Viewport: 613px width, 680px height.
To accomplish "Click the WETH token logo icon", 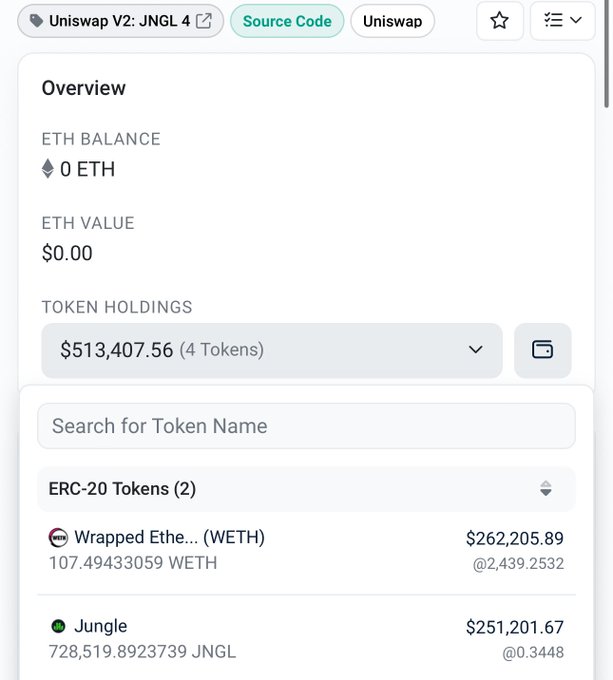I will (58, 538).
